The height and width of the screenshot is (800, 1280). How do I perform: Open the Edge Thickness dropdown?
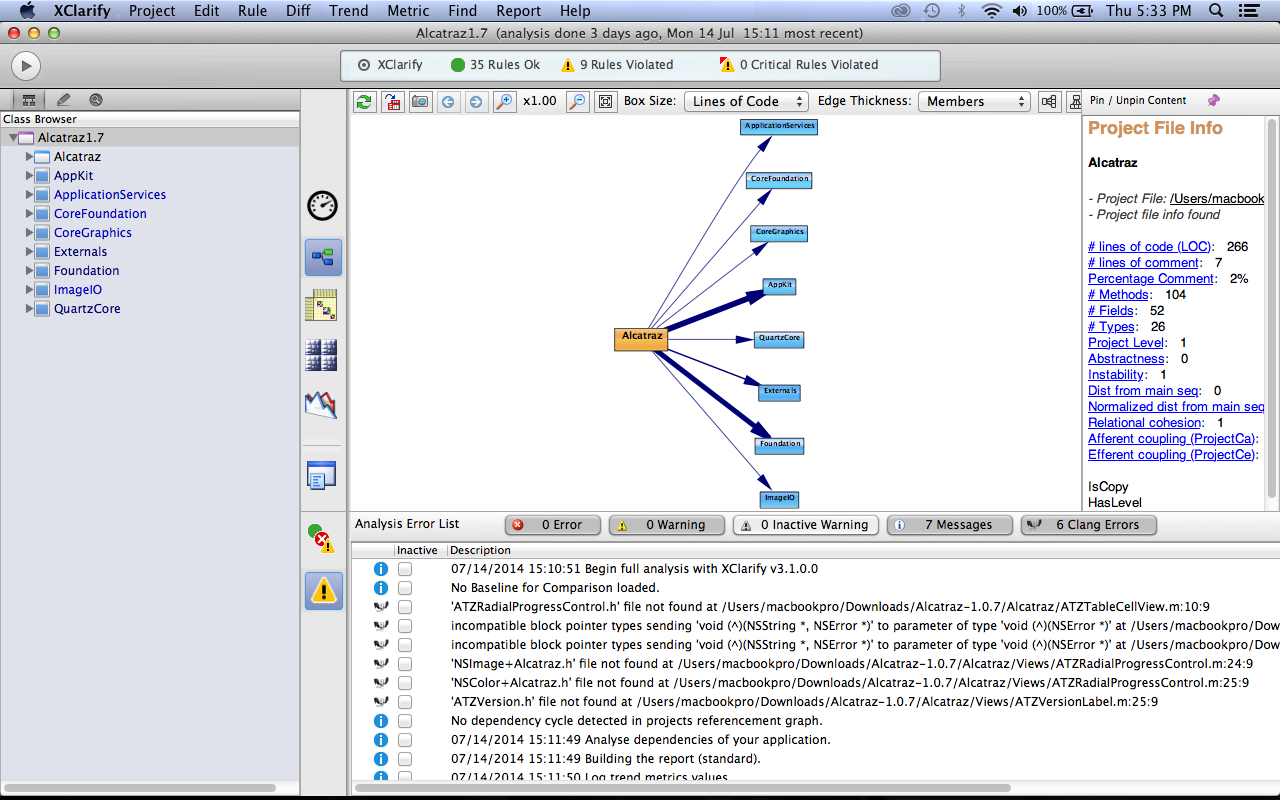(974, 101)
